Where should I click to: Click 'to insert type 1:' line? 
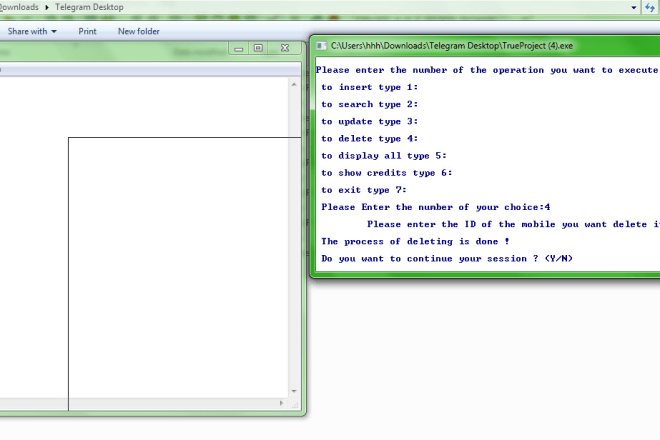pyautogui.click(x=370, y=87)
